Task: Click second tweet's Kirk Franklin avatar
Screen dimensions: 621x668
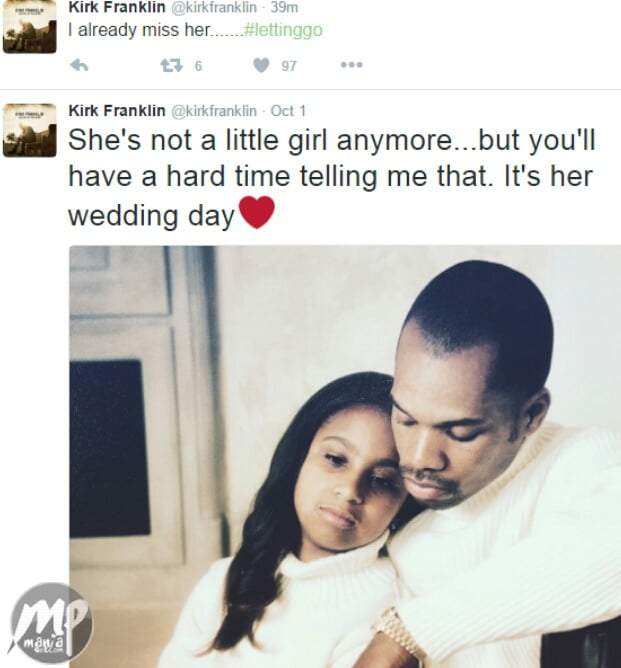Action: 29,130
